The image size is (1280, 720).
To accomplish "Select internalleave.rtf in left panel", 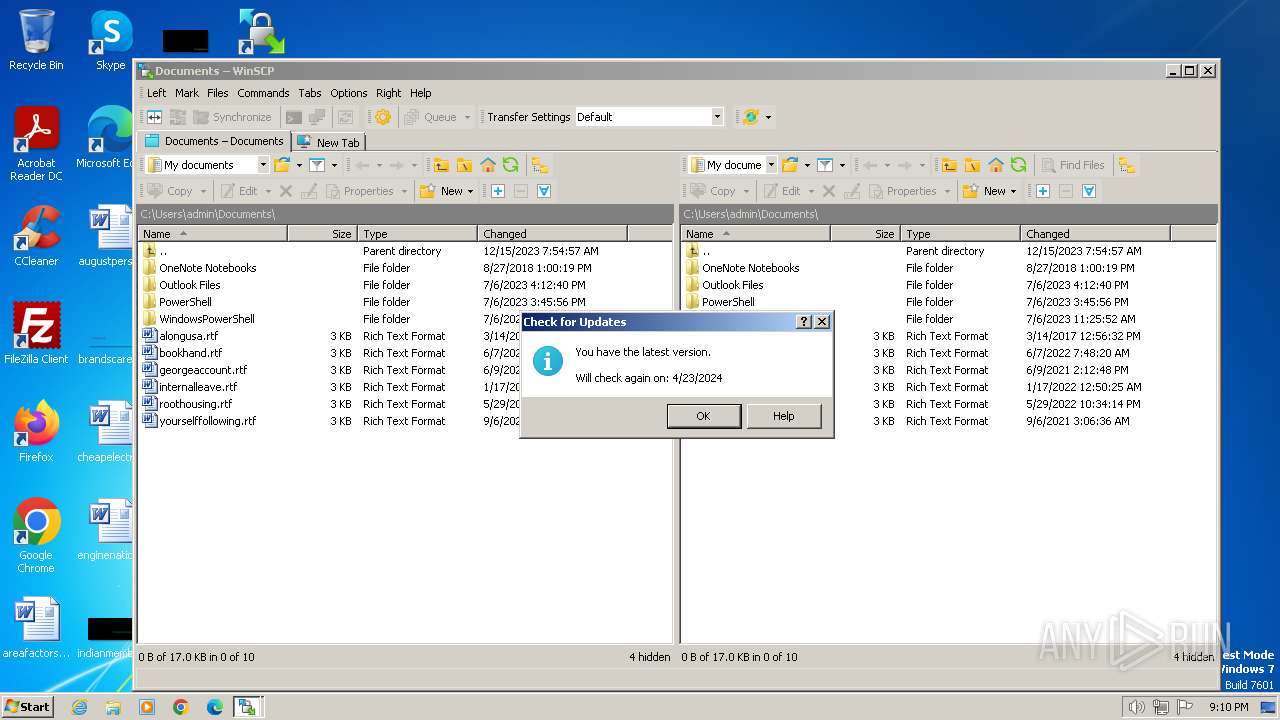I will pos(198,387).
